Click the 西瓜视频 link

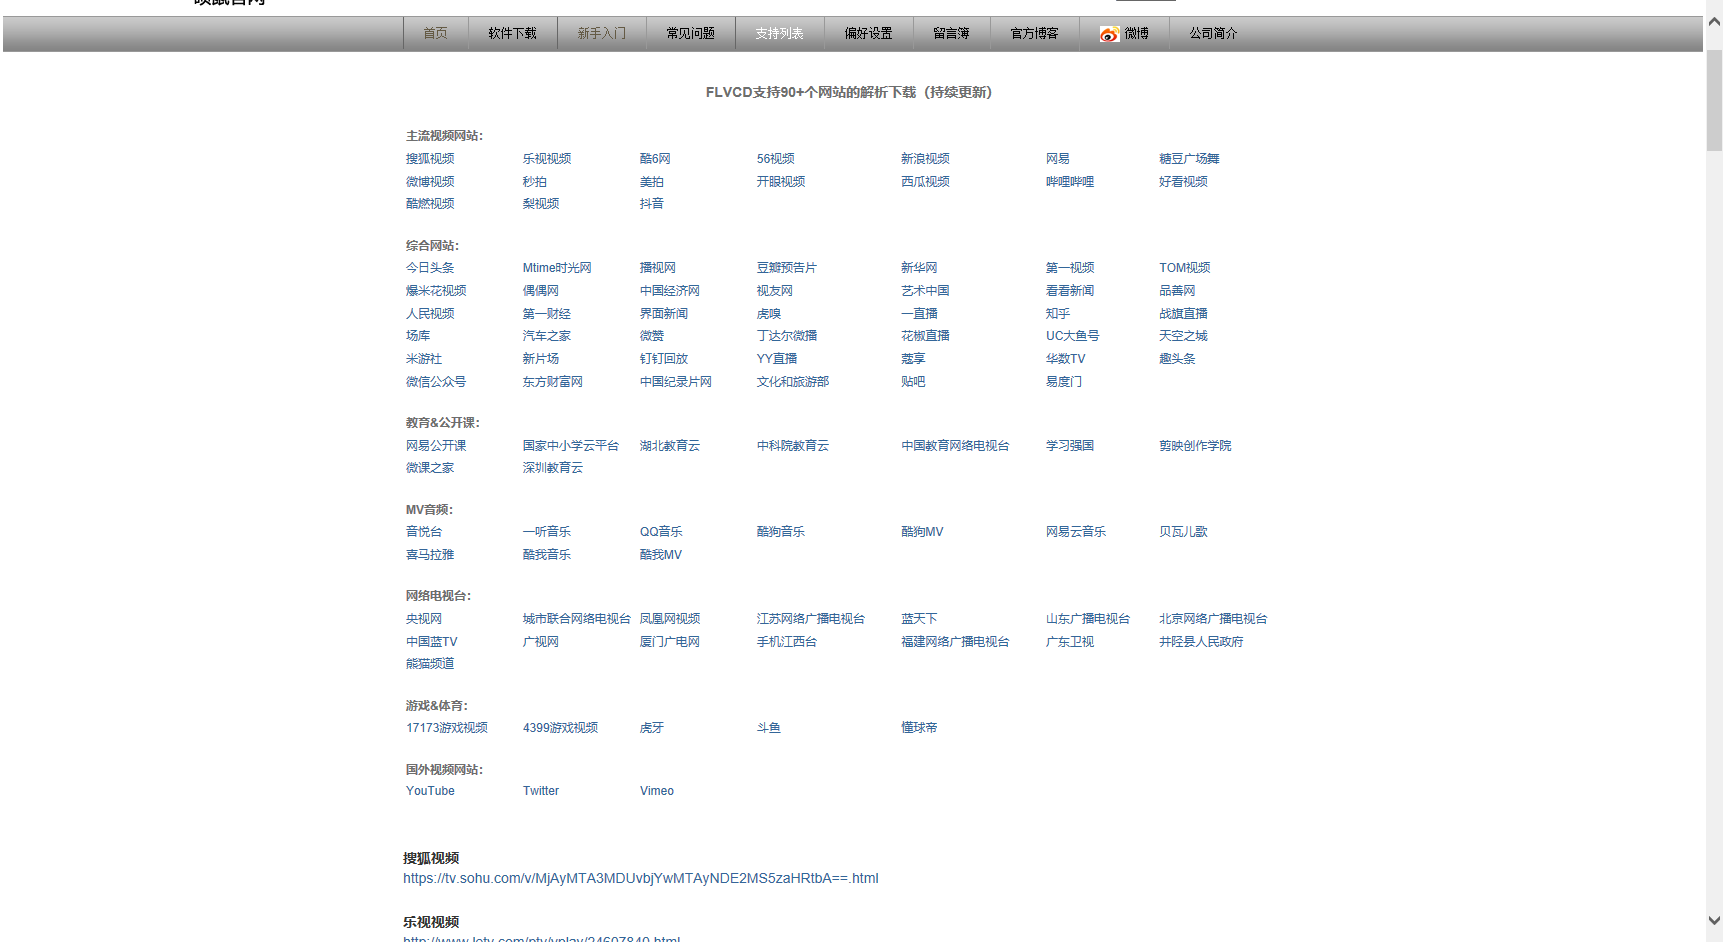925,182
